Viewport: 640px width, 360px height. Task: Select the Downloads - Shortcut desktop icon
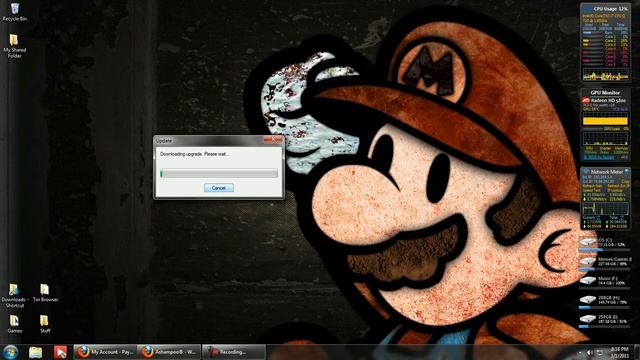pos(14,296)
